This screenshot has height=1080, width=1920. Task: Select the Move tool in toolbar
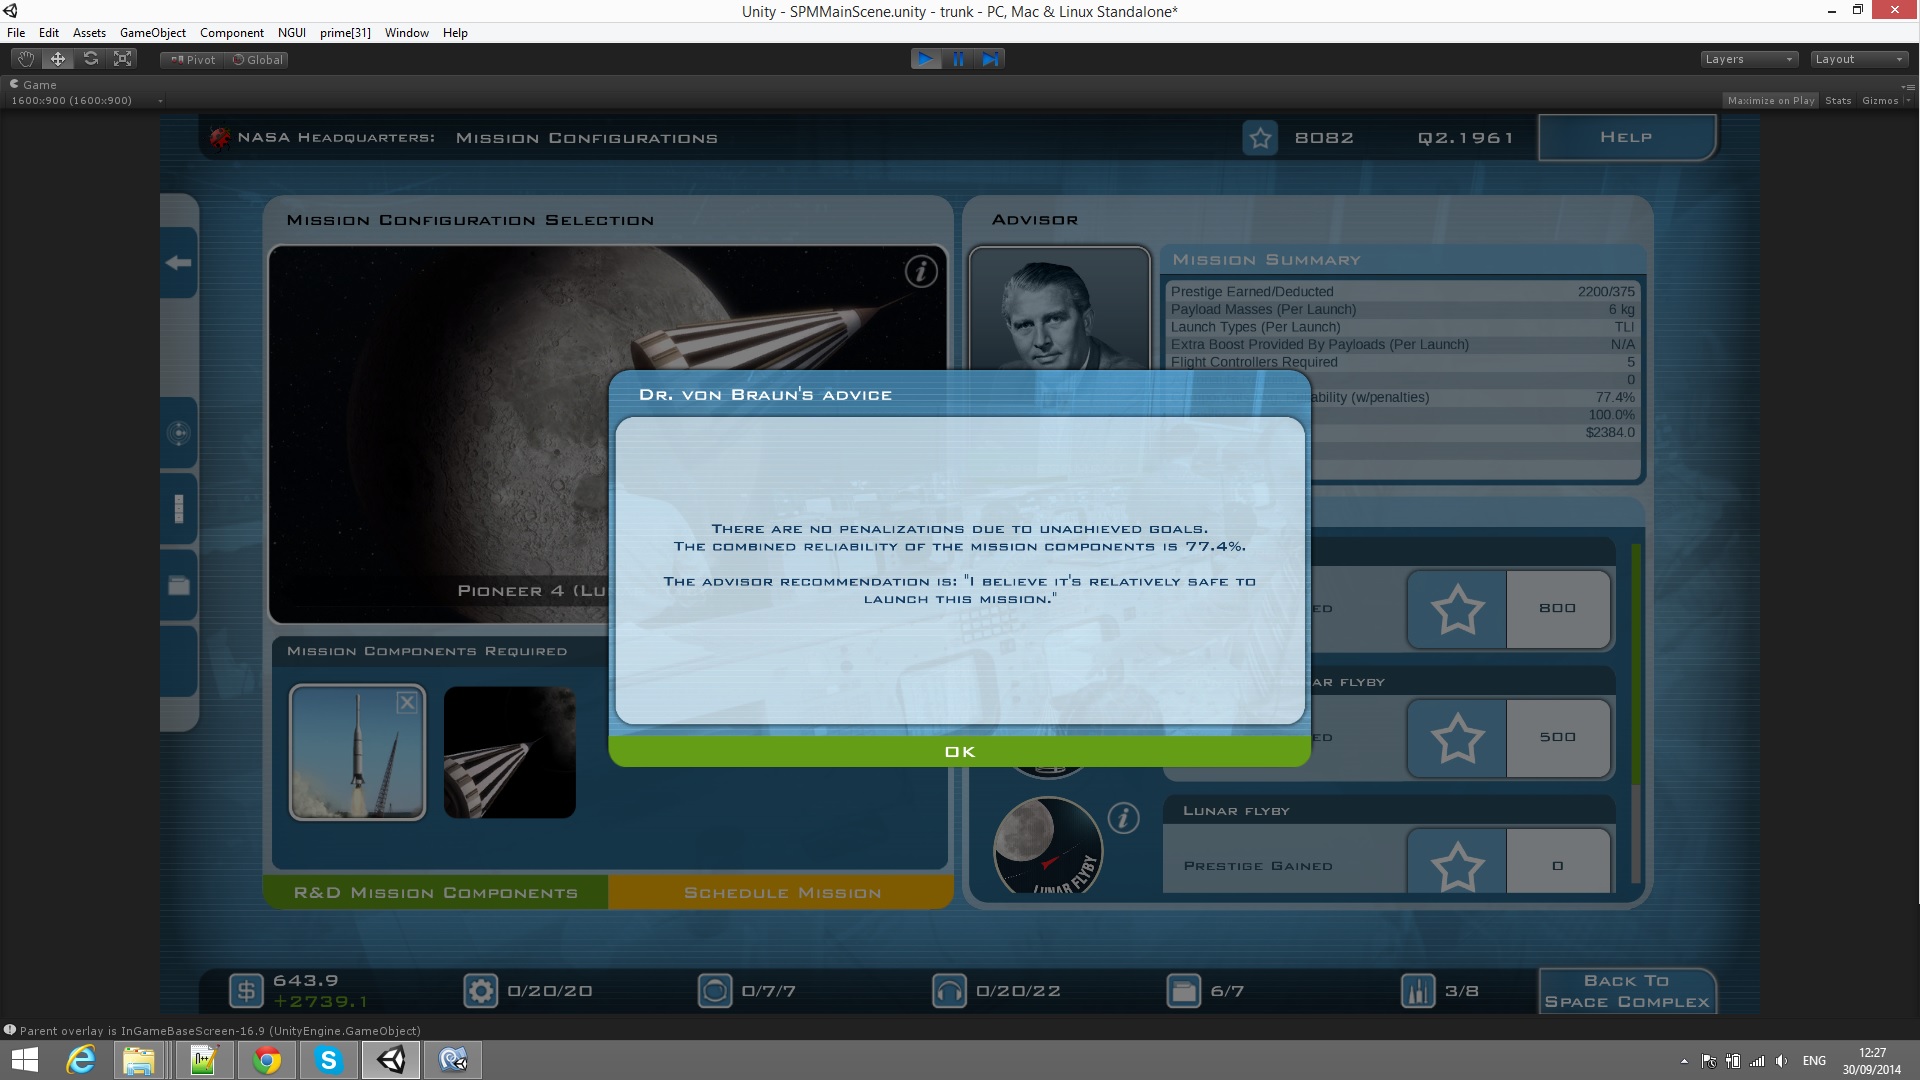[58, 59]
